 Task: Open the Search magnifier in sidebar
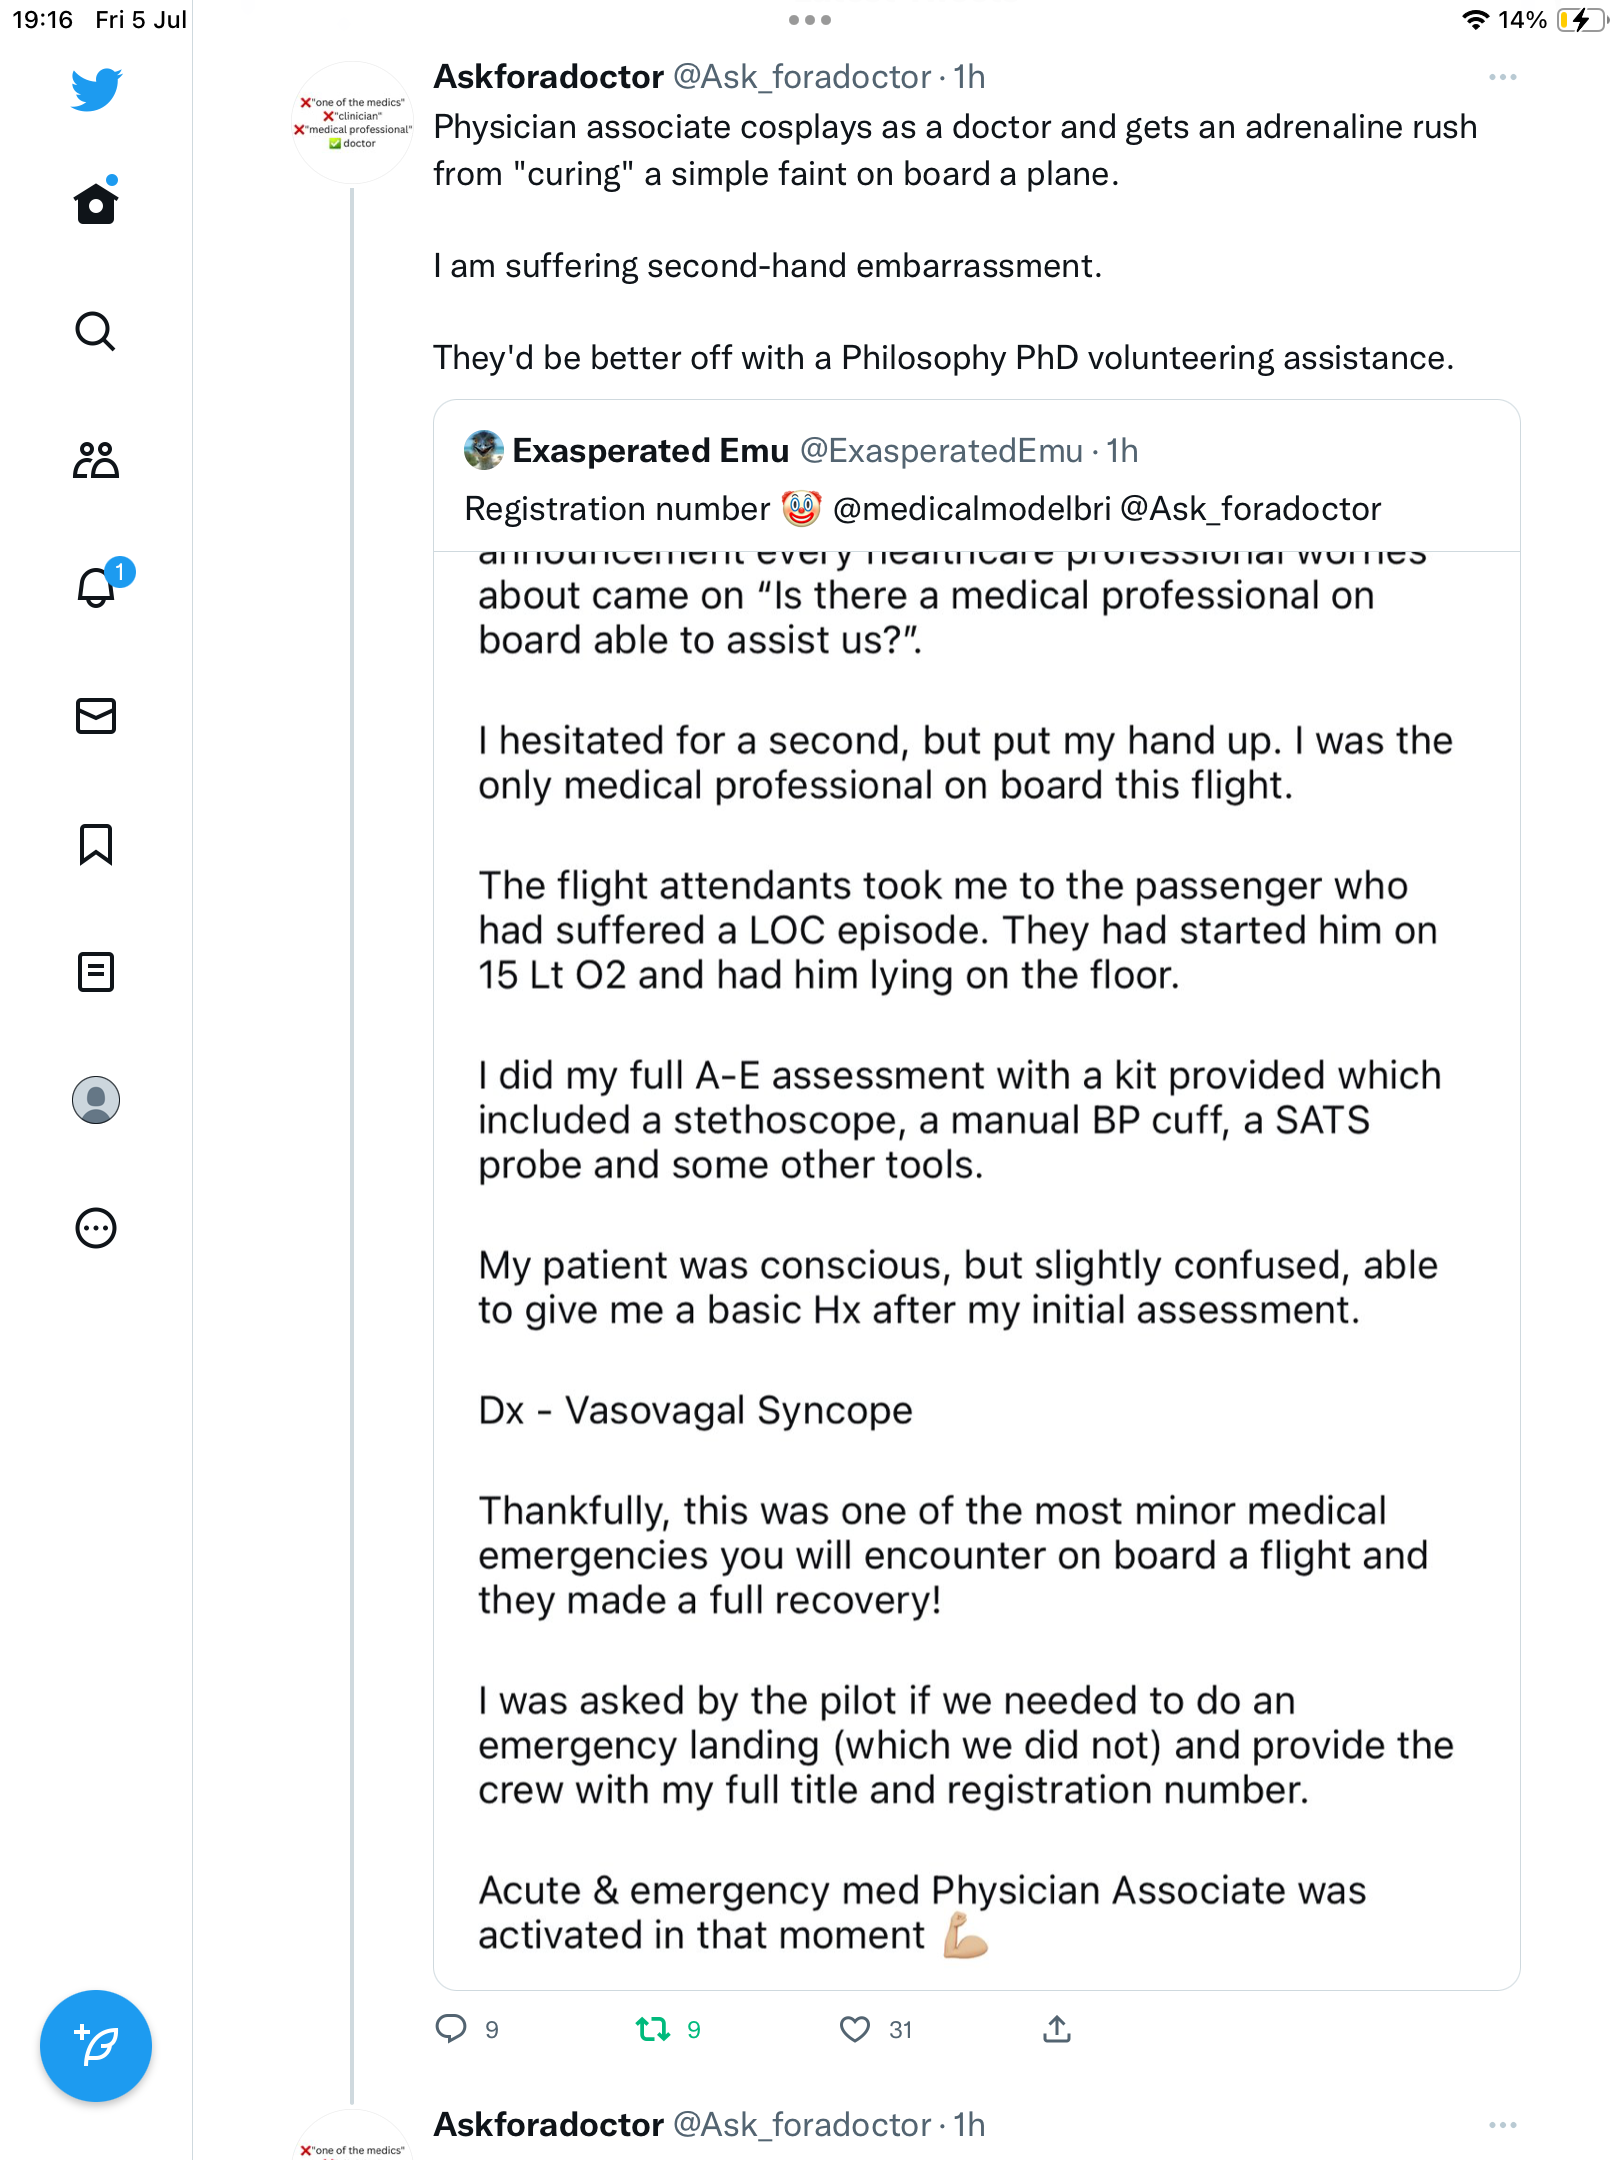pyautogui.click(x=96, y=331)
